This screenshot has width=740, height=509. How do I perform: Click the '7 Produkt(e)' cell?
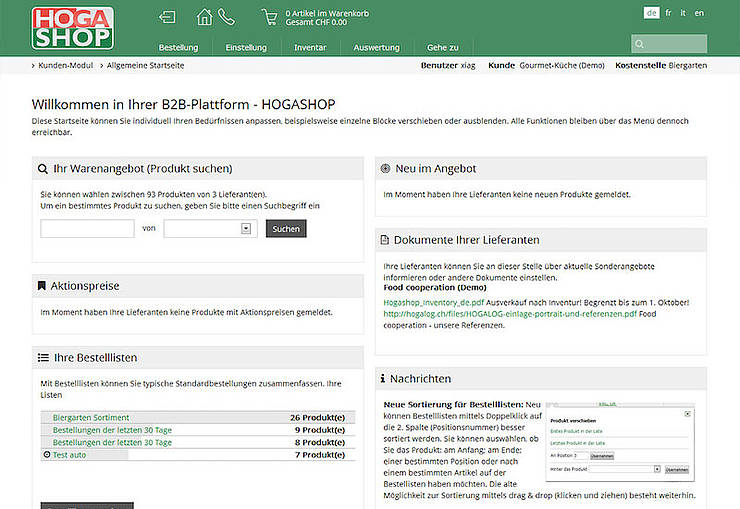click(320, 455)
